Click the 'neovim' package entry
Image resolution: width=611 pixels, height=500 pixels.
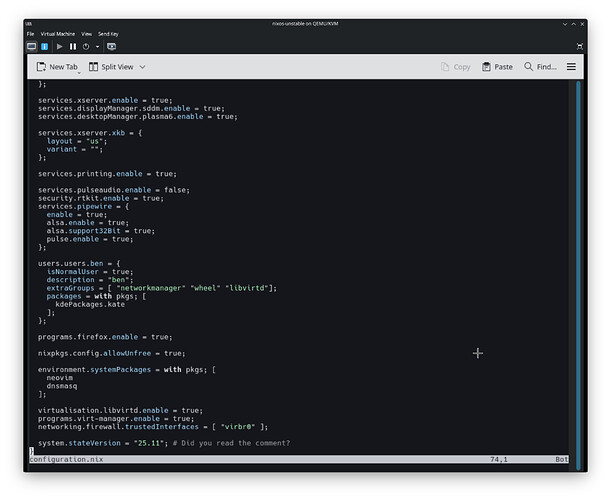pos(60,378)
